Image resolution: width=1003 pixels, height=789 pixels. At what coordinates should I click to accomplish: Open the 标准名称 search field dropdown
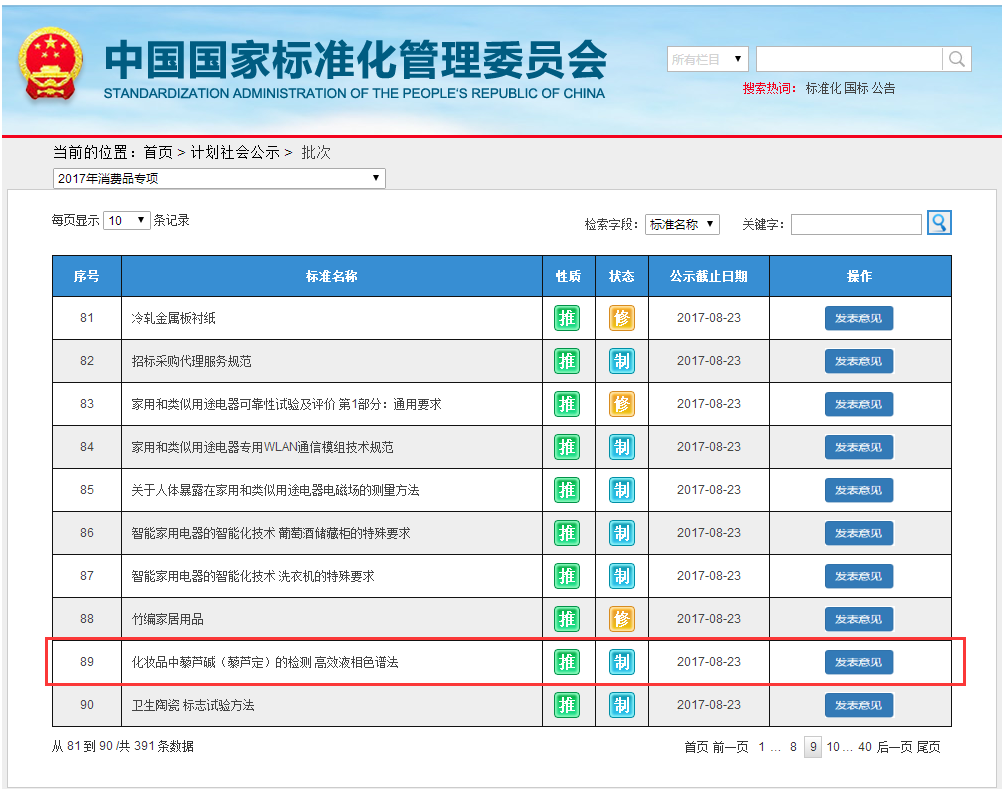pos(682,224)
